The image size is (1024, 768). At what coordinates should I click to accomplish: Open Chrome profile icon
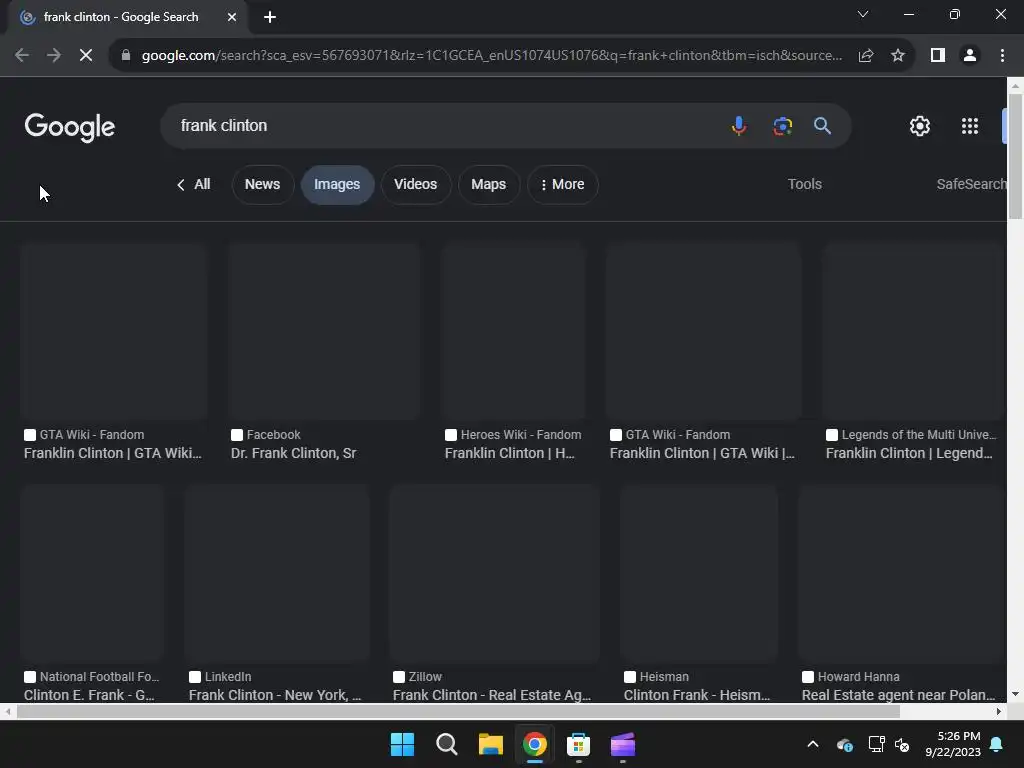click(x=970, y=56)
